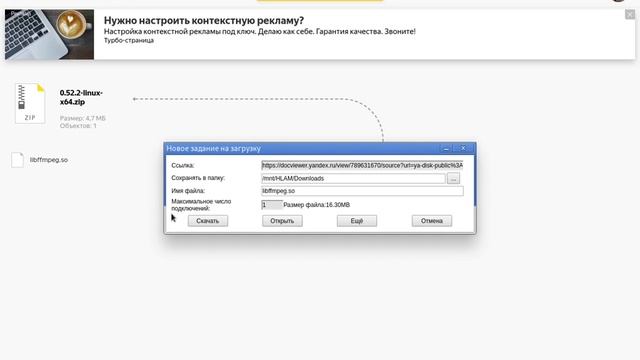Click the Сохранять в папку path field

click(x=353, y=178)
